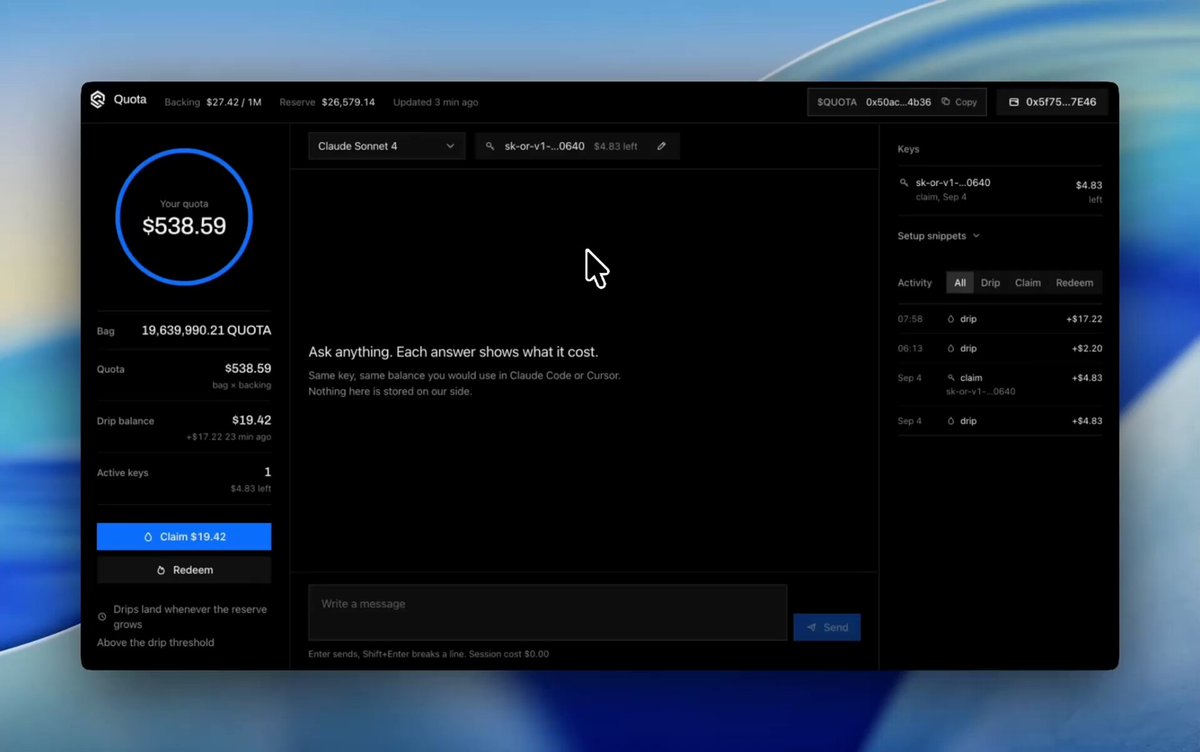Select the Bag value 19,639,990.21 QUOTA
The height and width of the screenshot is (752, 1200).
click(206, 330)
